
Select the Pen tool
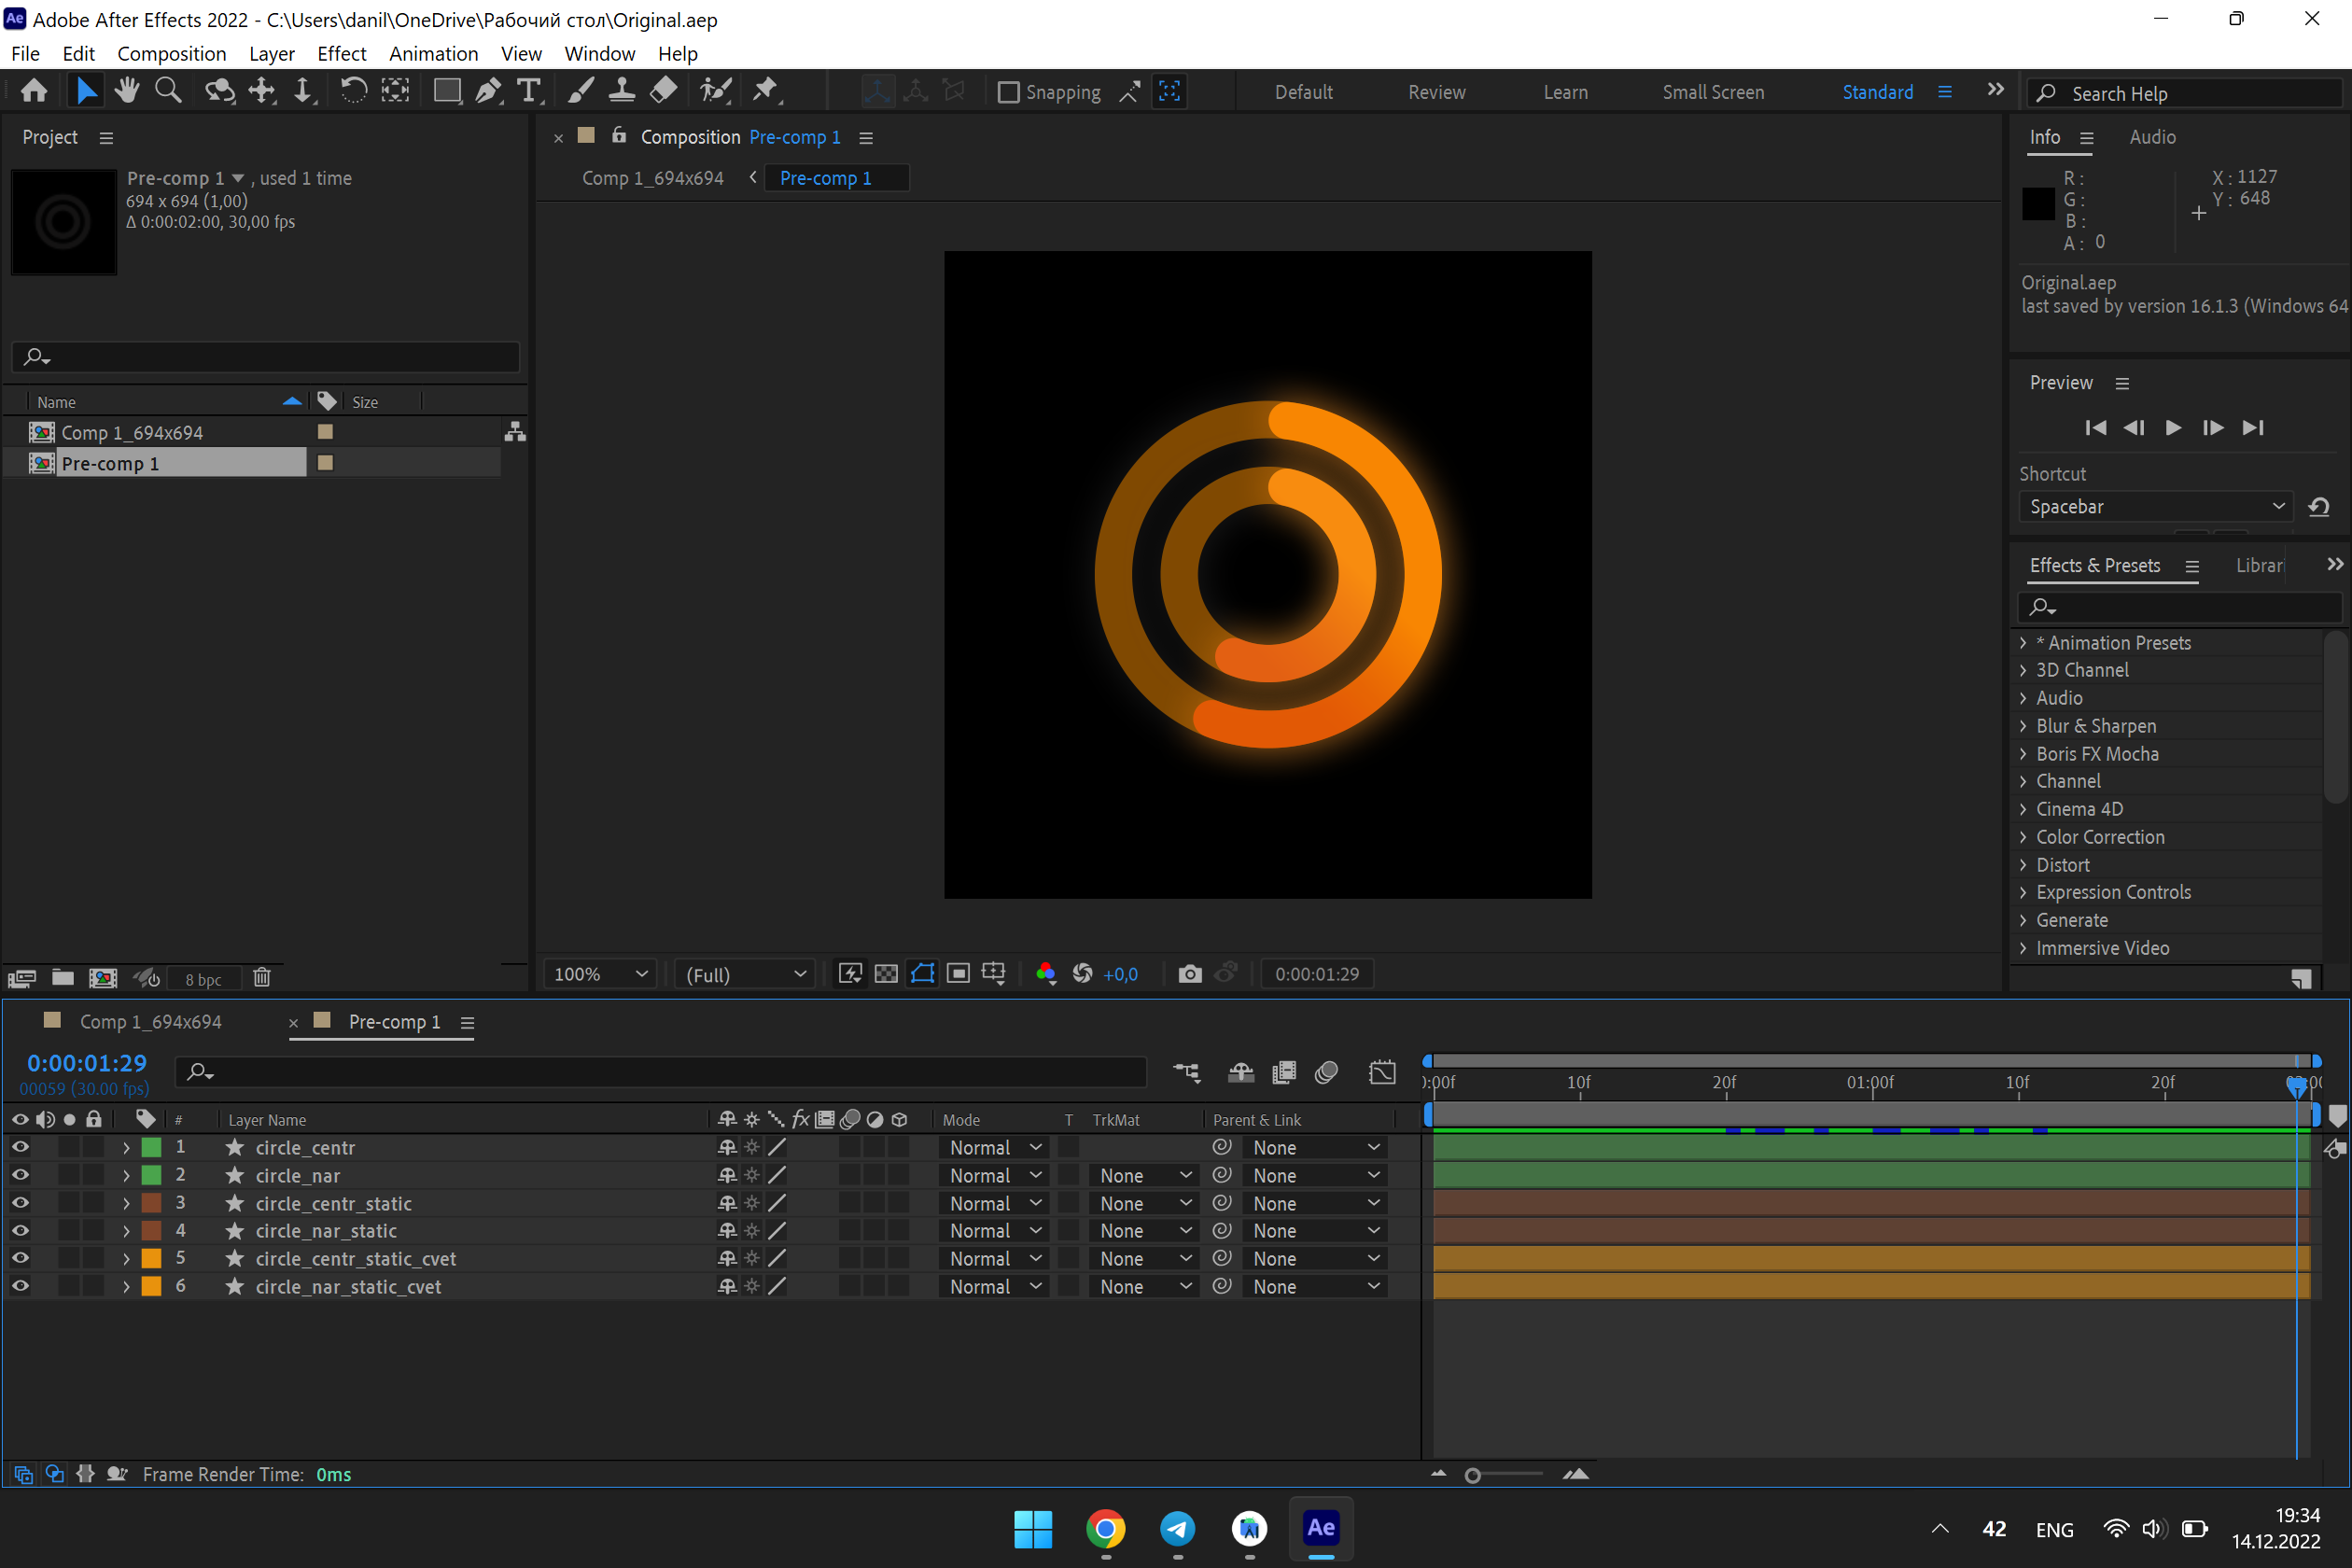pyautogui.click(x=488, y=90)
